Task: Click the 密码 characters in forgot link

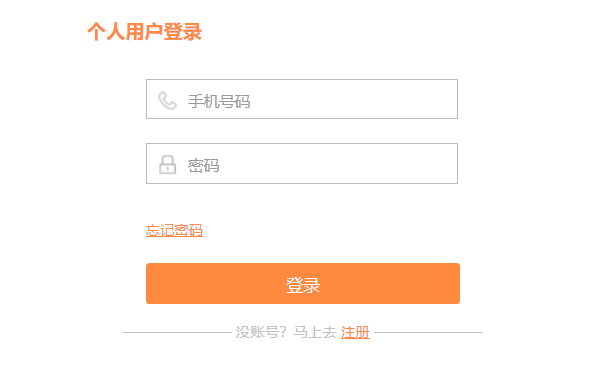Action: (x=189, y=230)
